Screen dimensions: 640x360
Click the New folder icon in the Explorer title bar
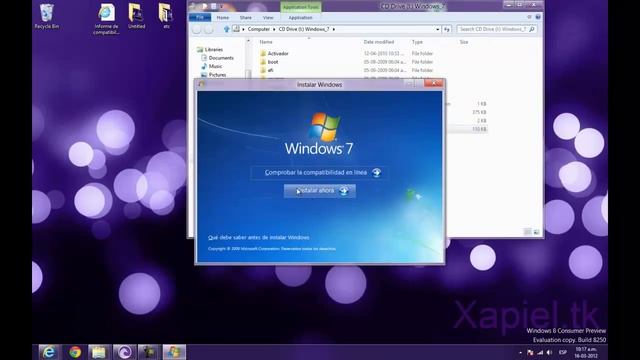click(213, 7)
